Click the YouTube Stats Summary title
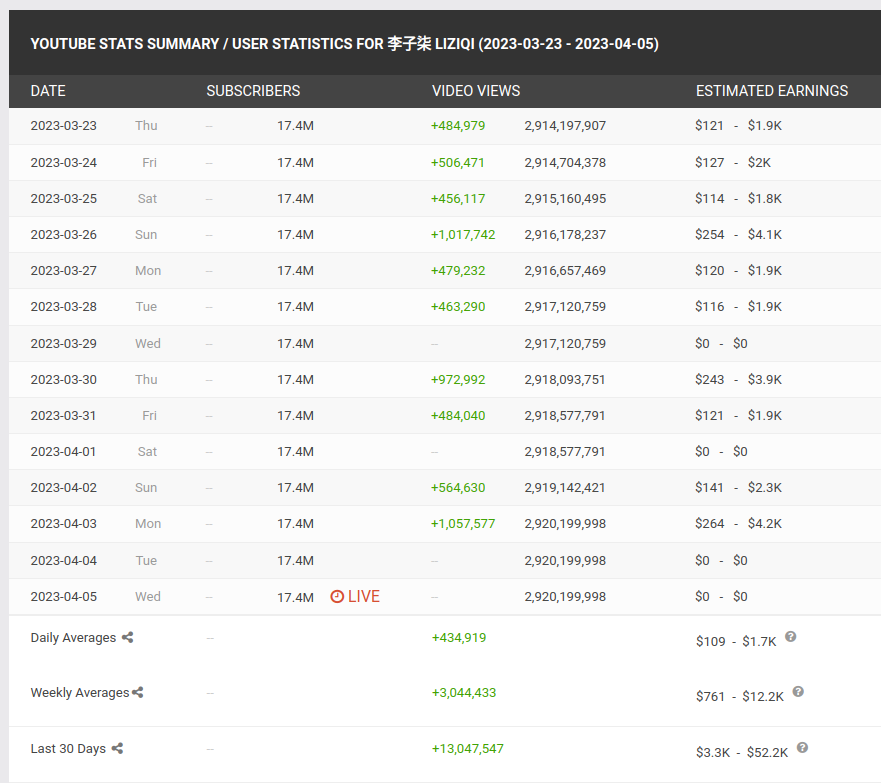The width and height of the screenshot is (881, 783). (x=344, y=44)
